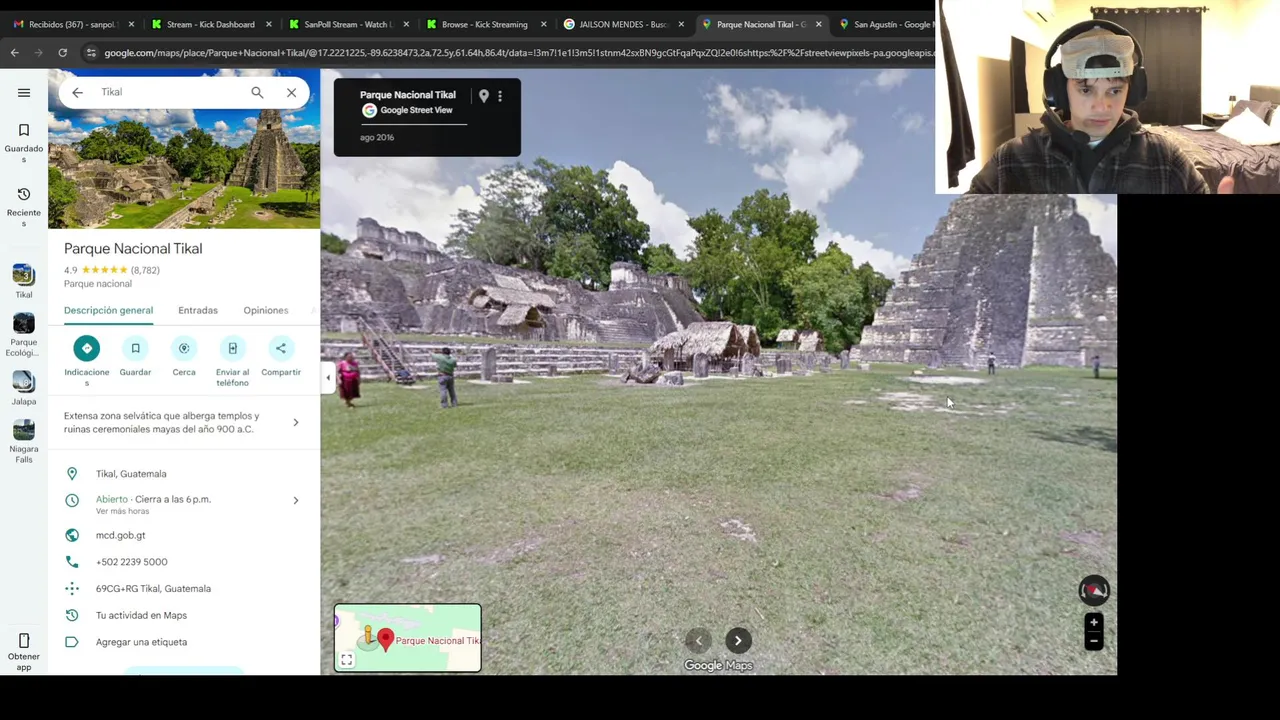The width and height of the screenshot is (1280, 720).
Task: Expand the minimap with the fullscreen icon
Action: coord(346,660)
